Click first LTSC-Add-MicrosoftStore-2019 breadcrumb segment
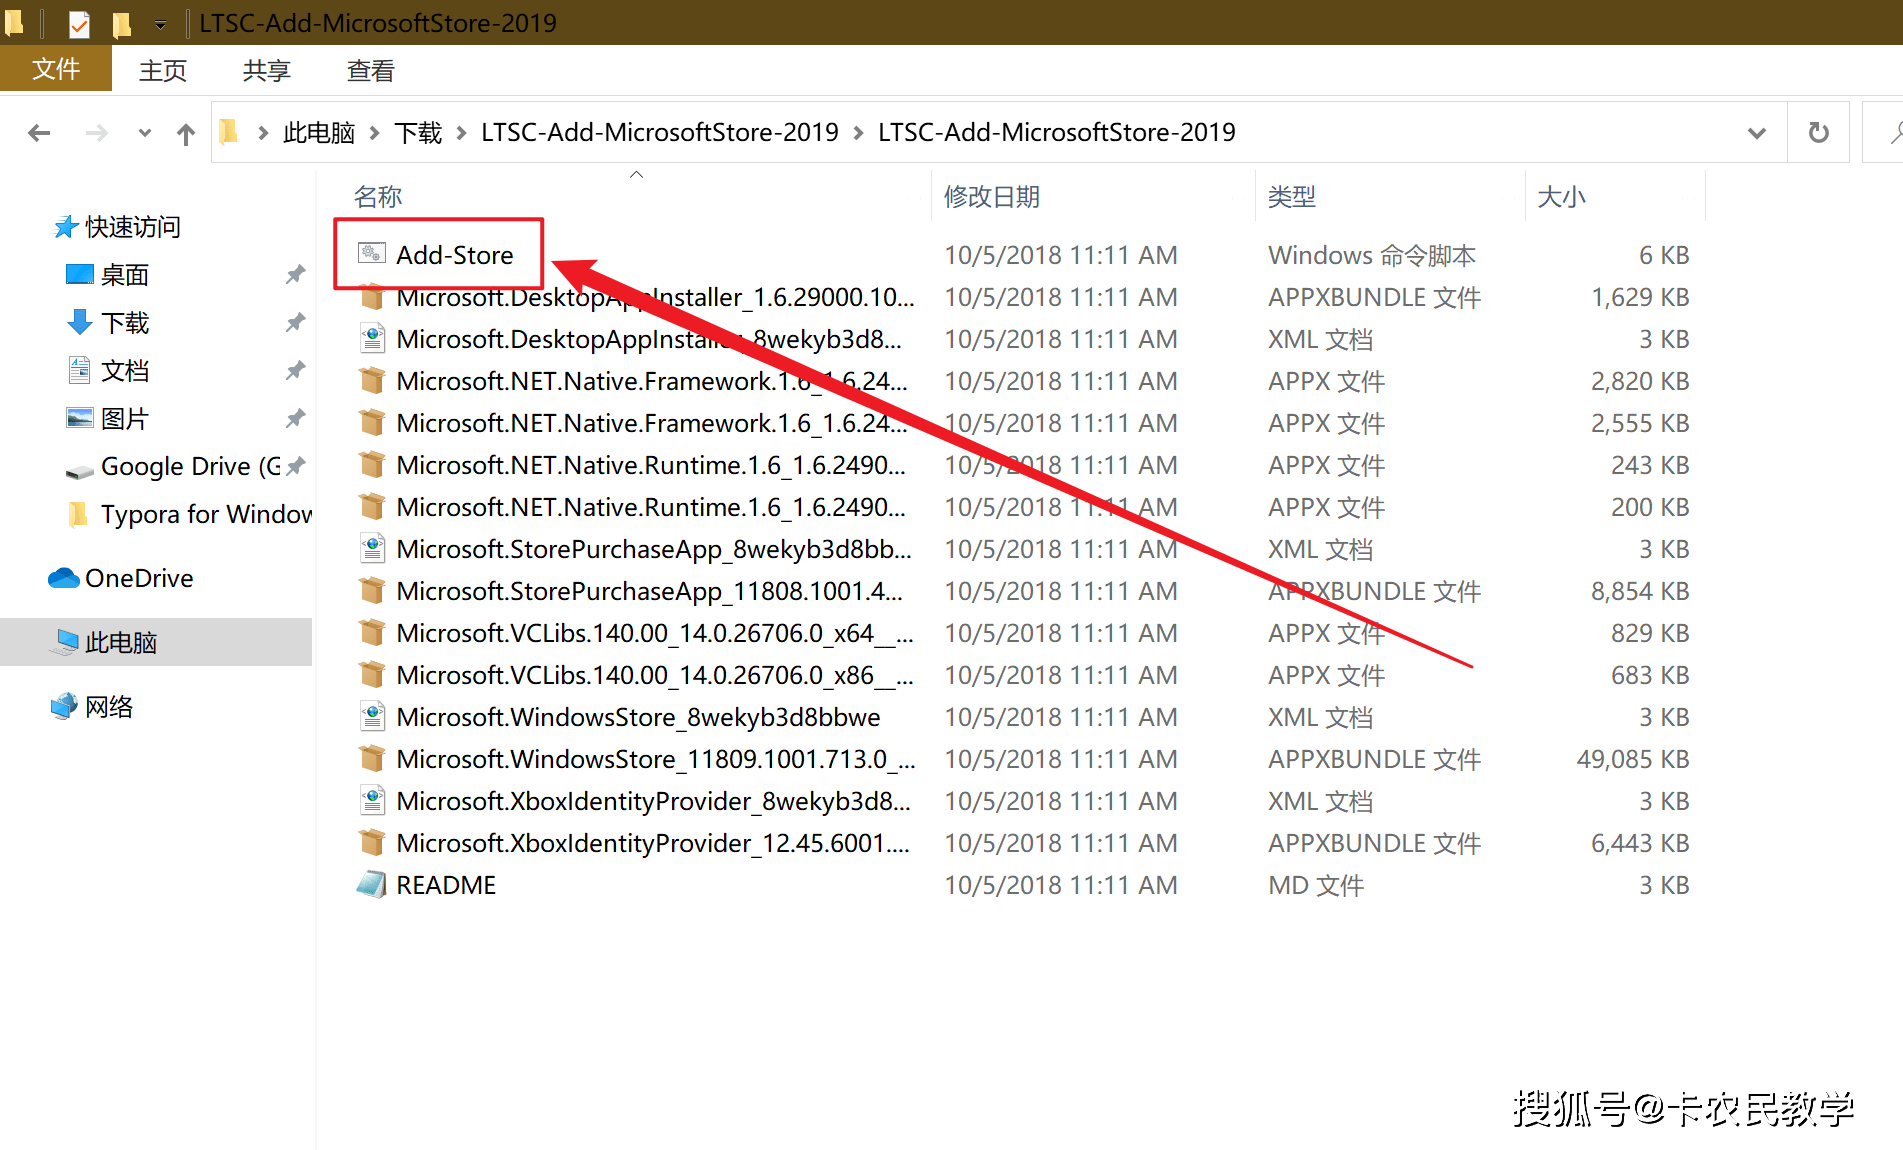 pos(660,132)
